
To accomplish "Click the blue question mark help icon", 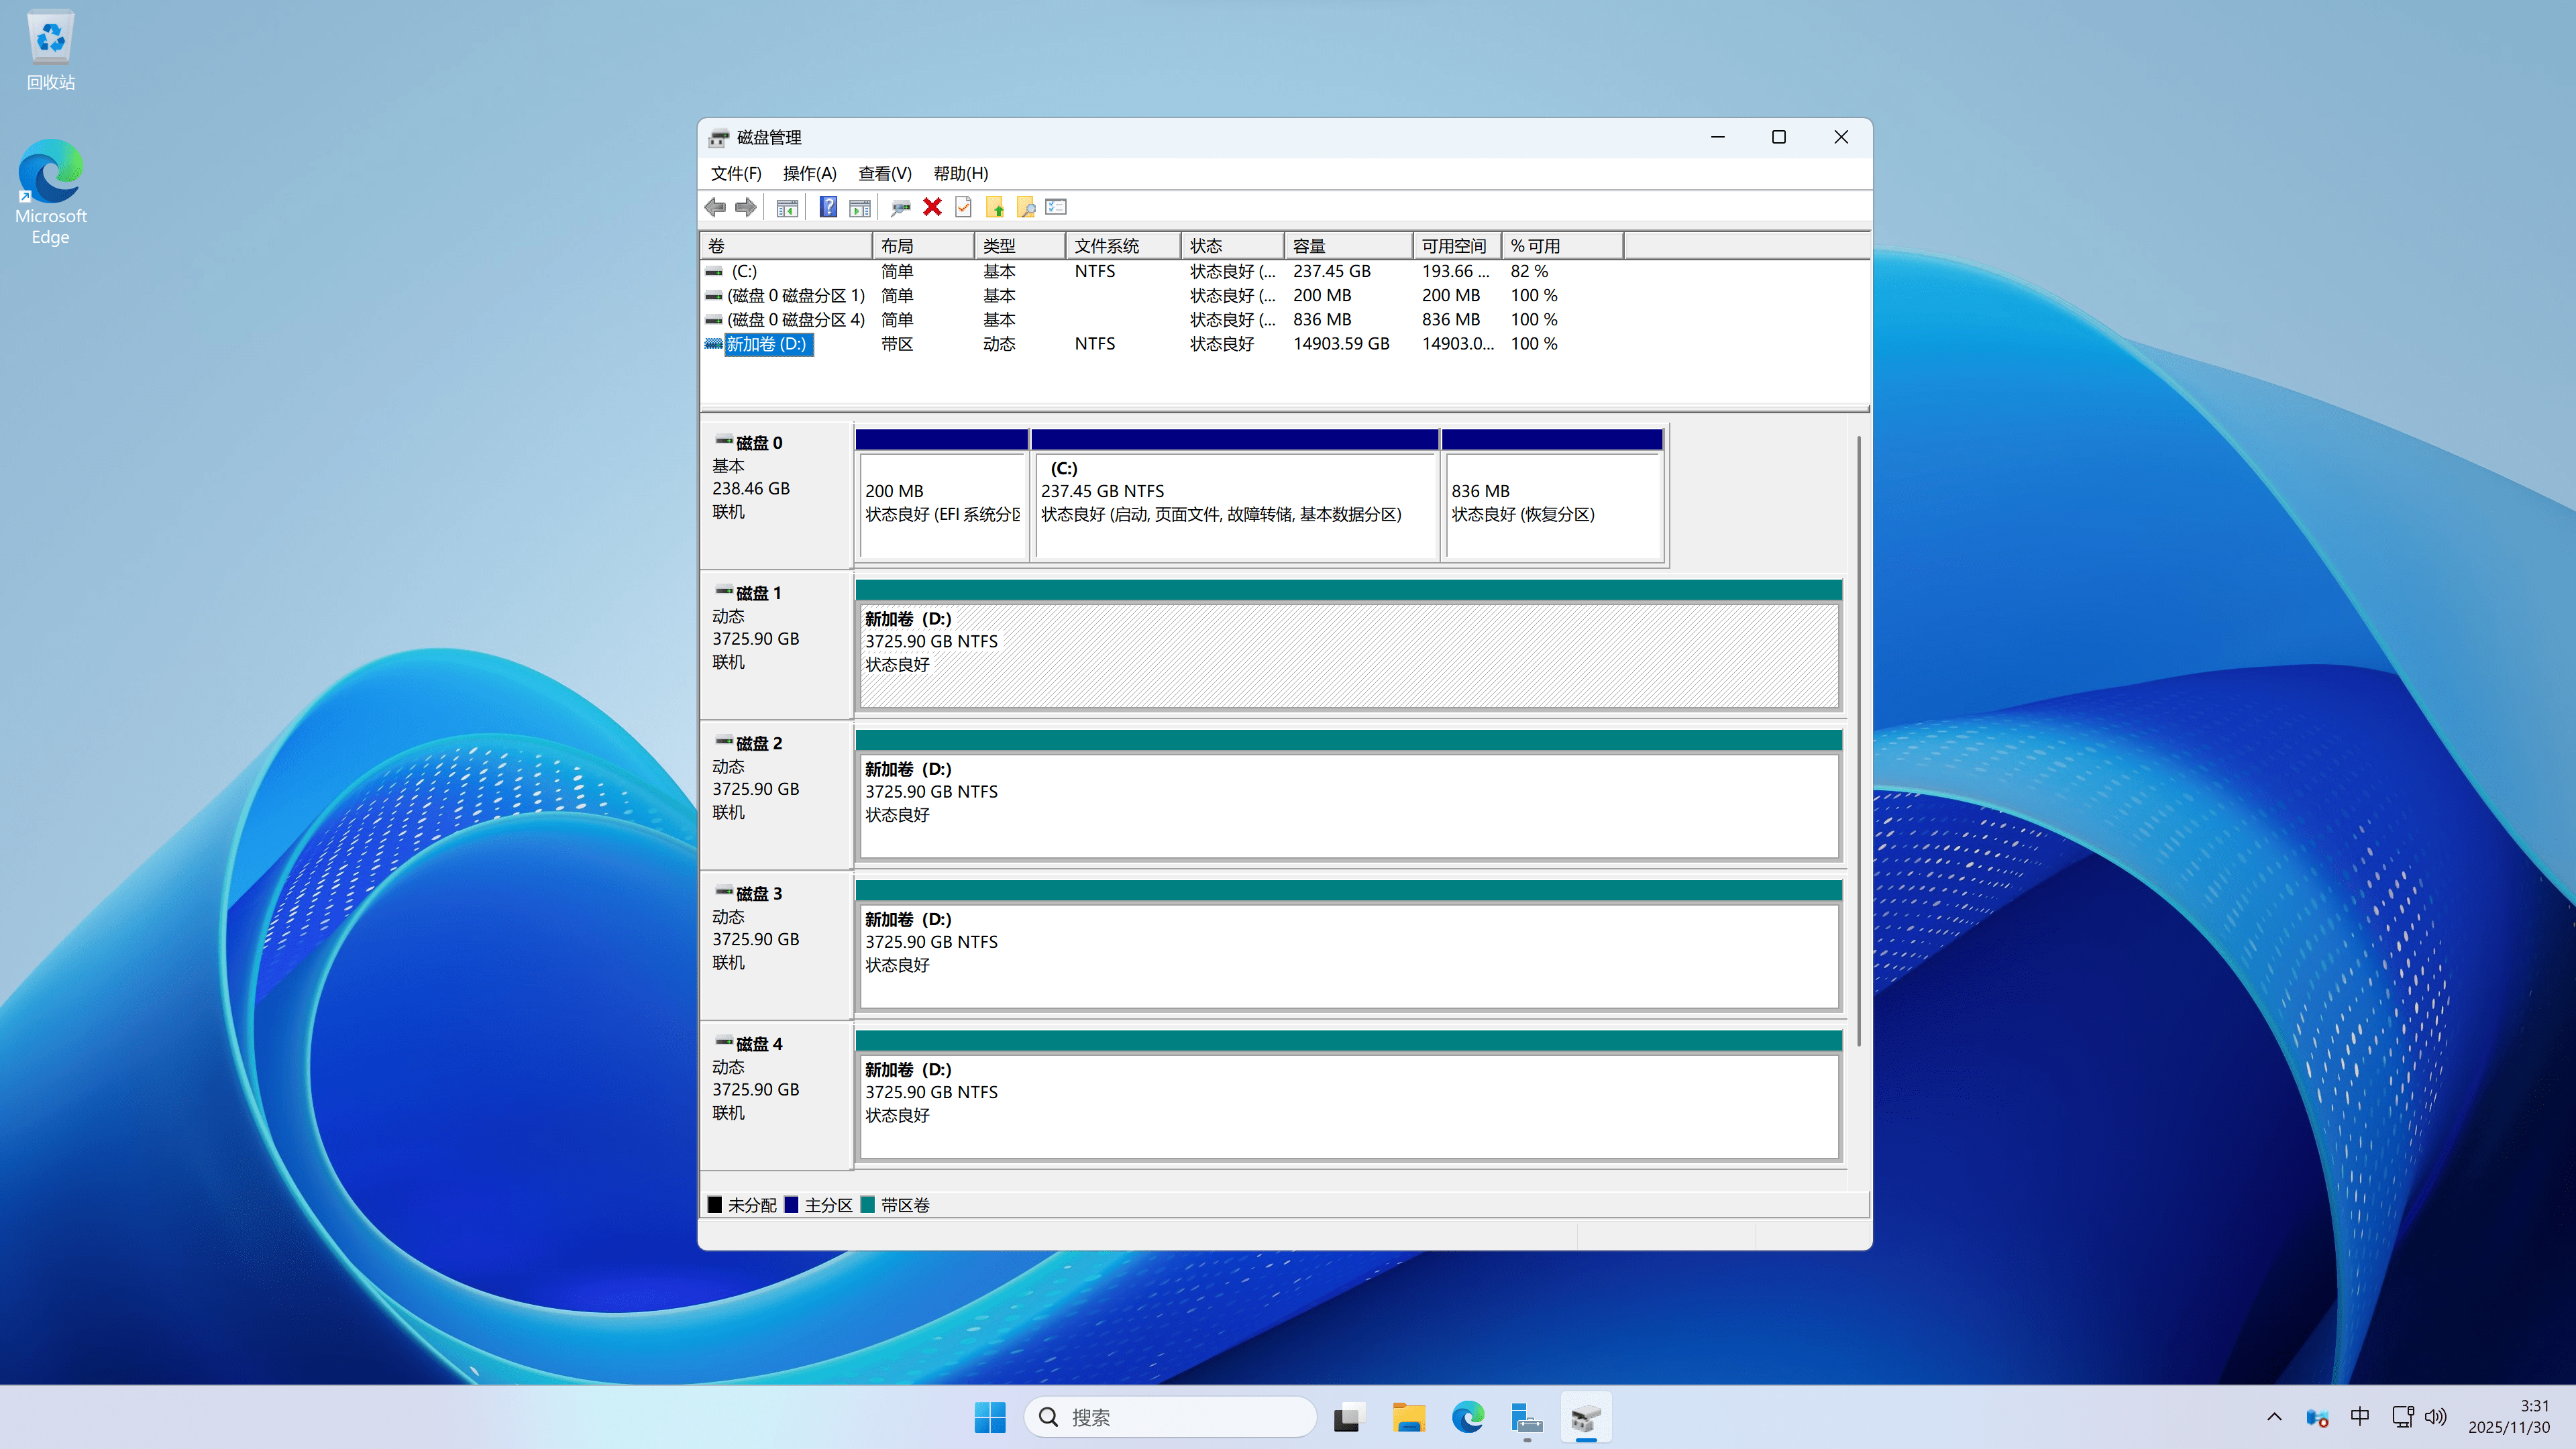I will (x=828, y=207).
